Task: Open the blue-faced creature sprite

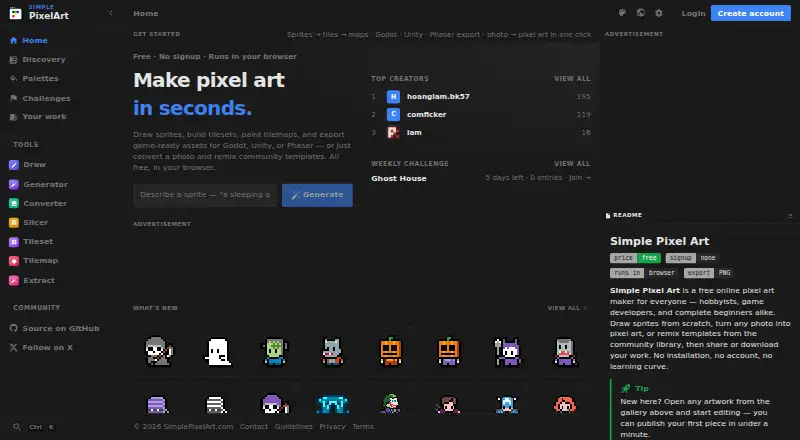Action: tap(507, 405)
